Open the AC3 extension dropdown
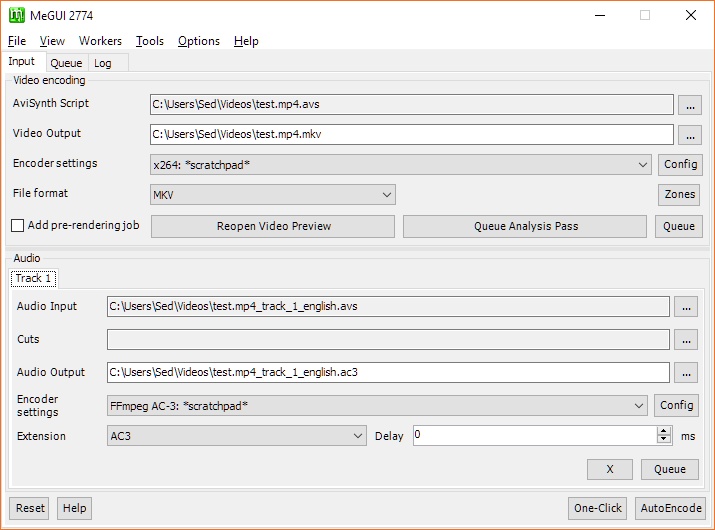The width and height of the screenshot is (715, 530). click(358, 436)
